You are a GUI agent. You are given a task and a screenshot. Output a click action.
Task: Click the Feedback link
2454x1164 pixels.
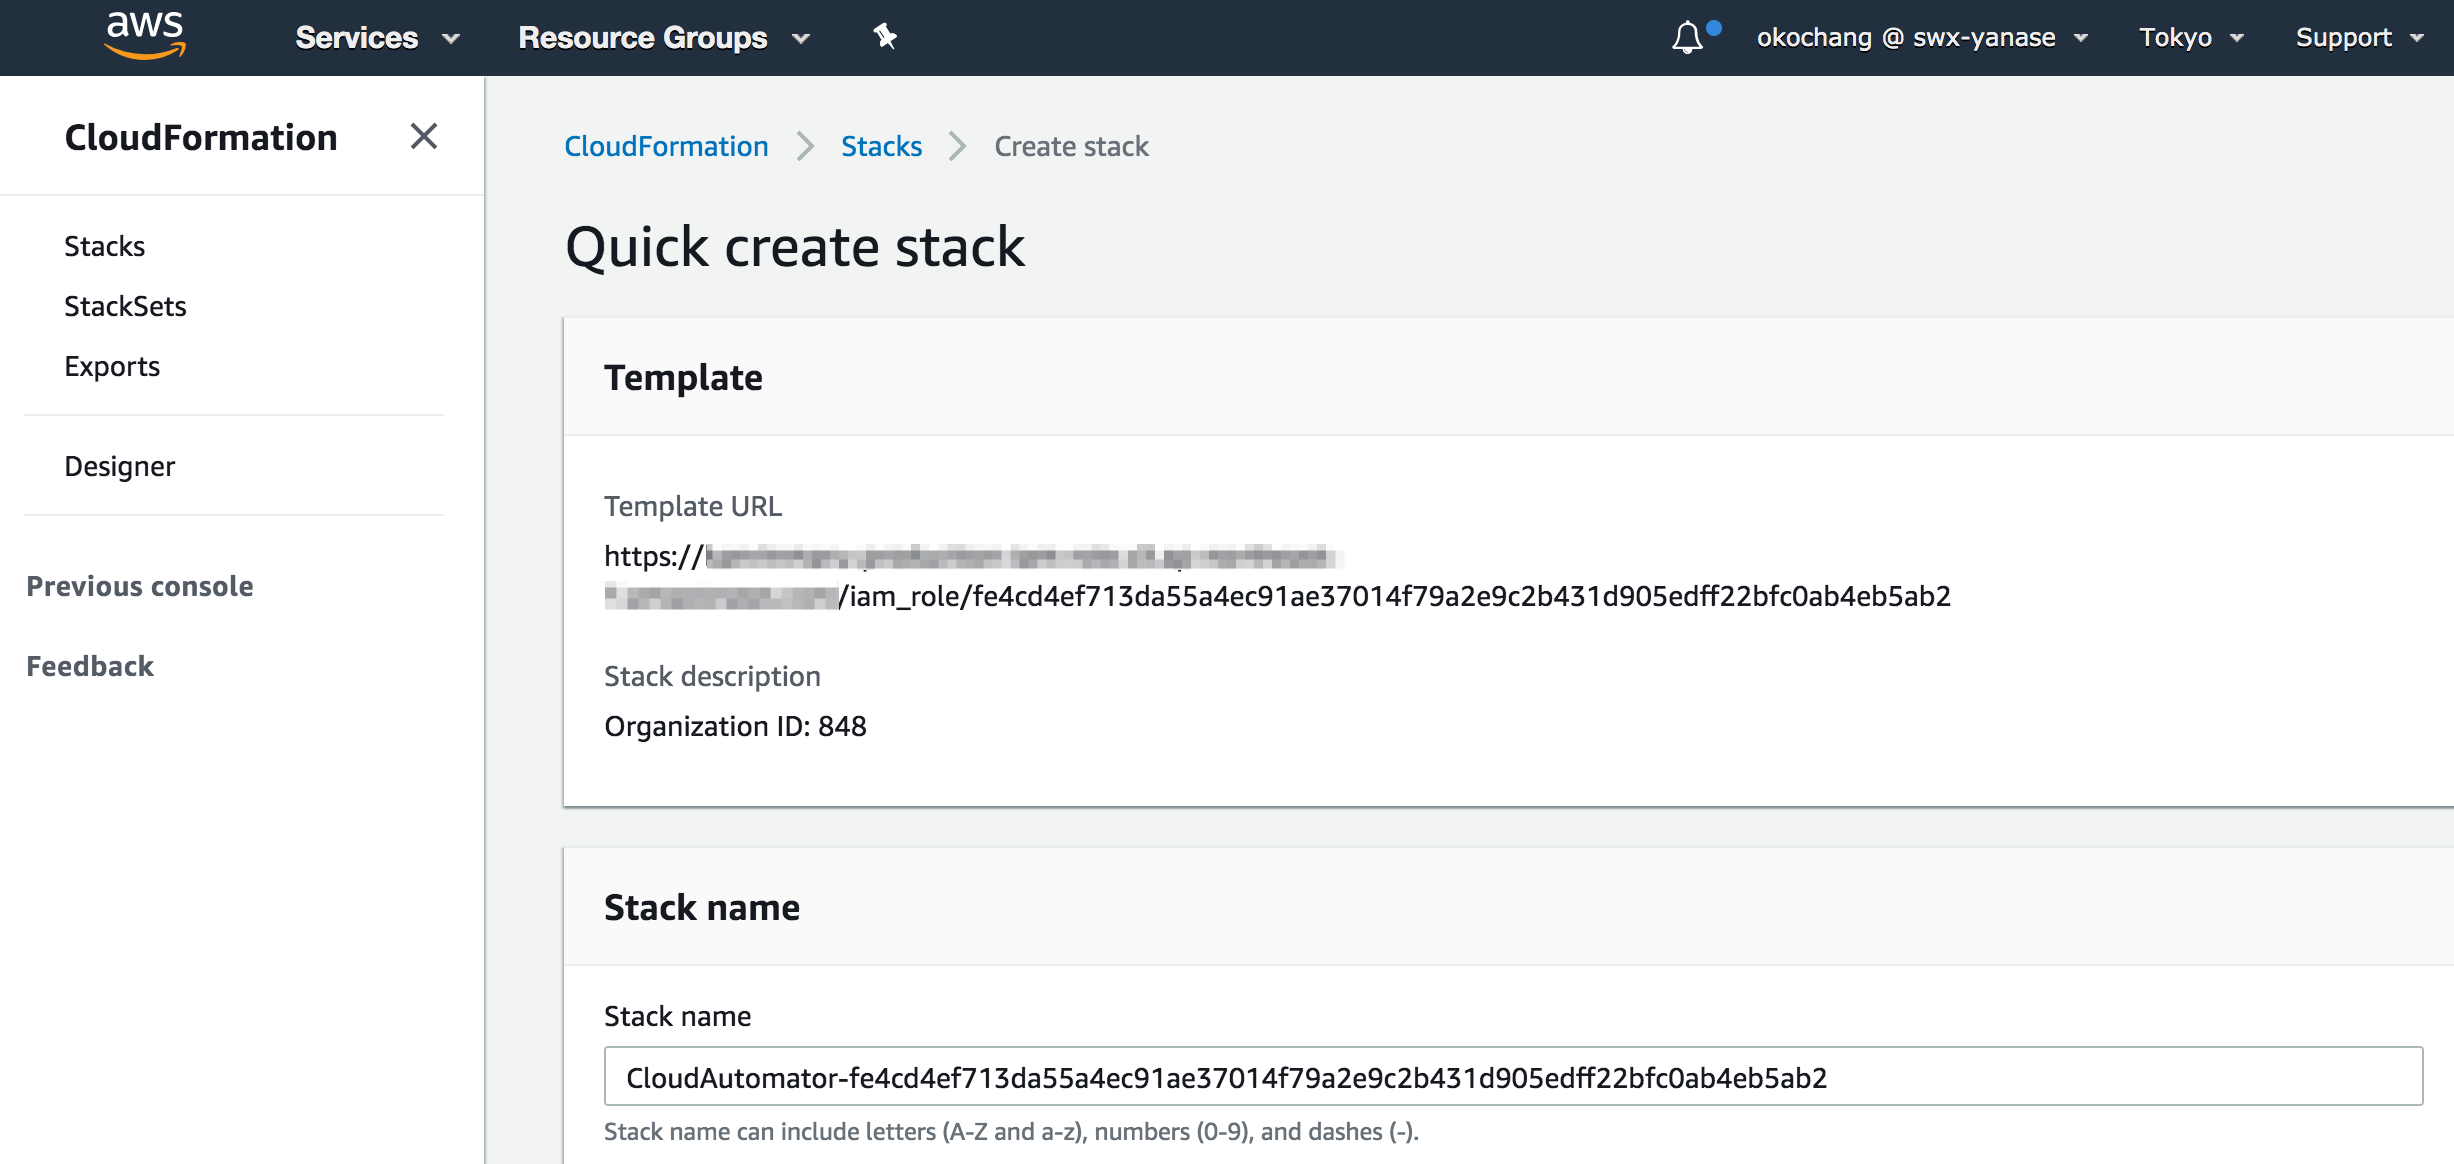90,666
